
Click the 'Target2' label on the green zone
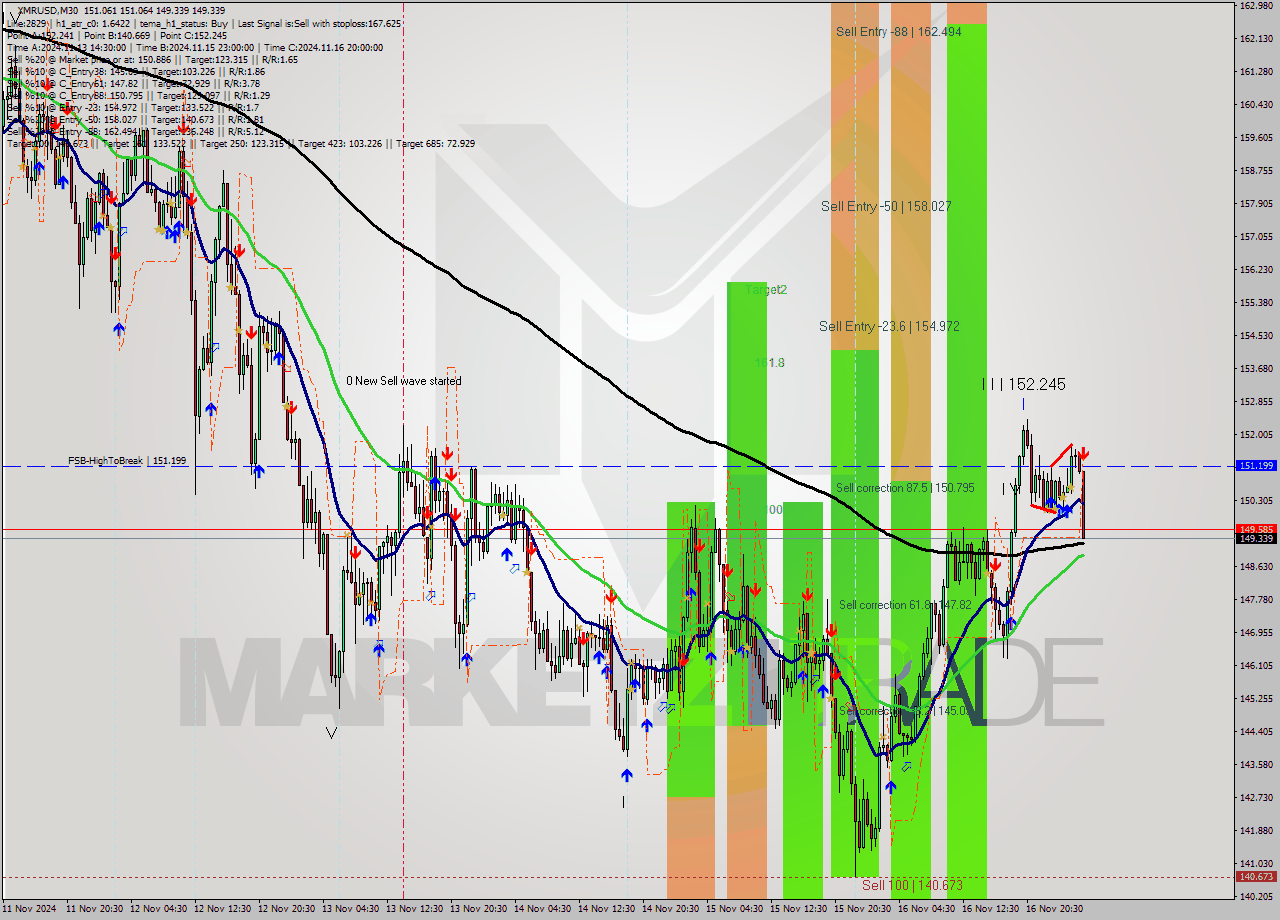coord(766,290)
